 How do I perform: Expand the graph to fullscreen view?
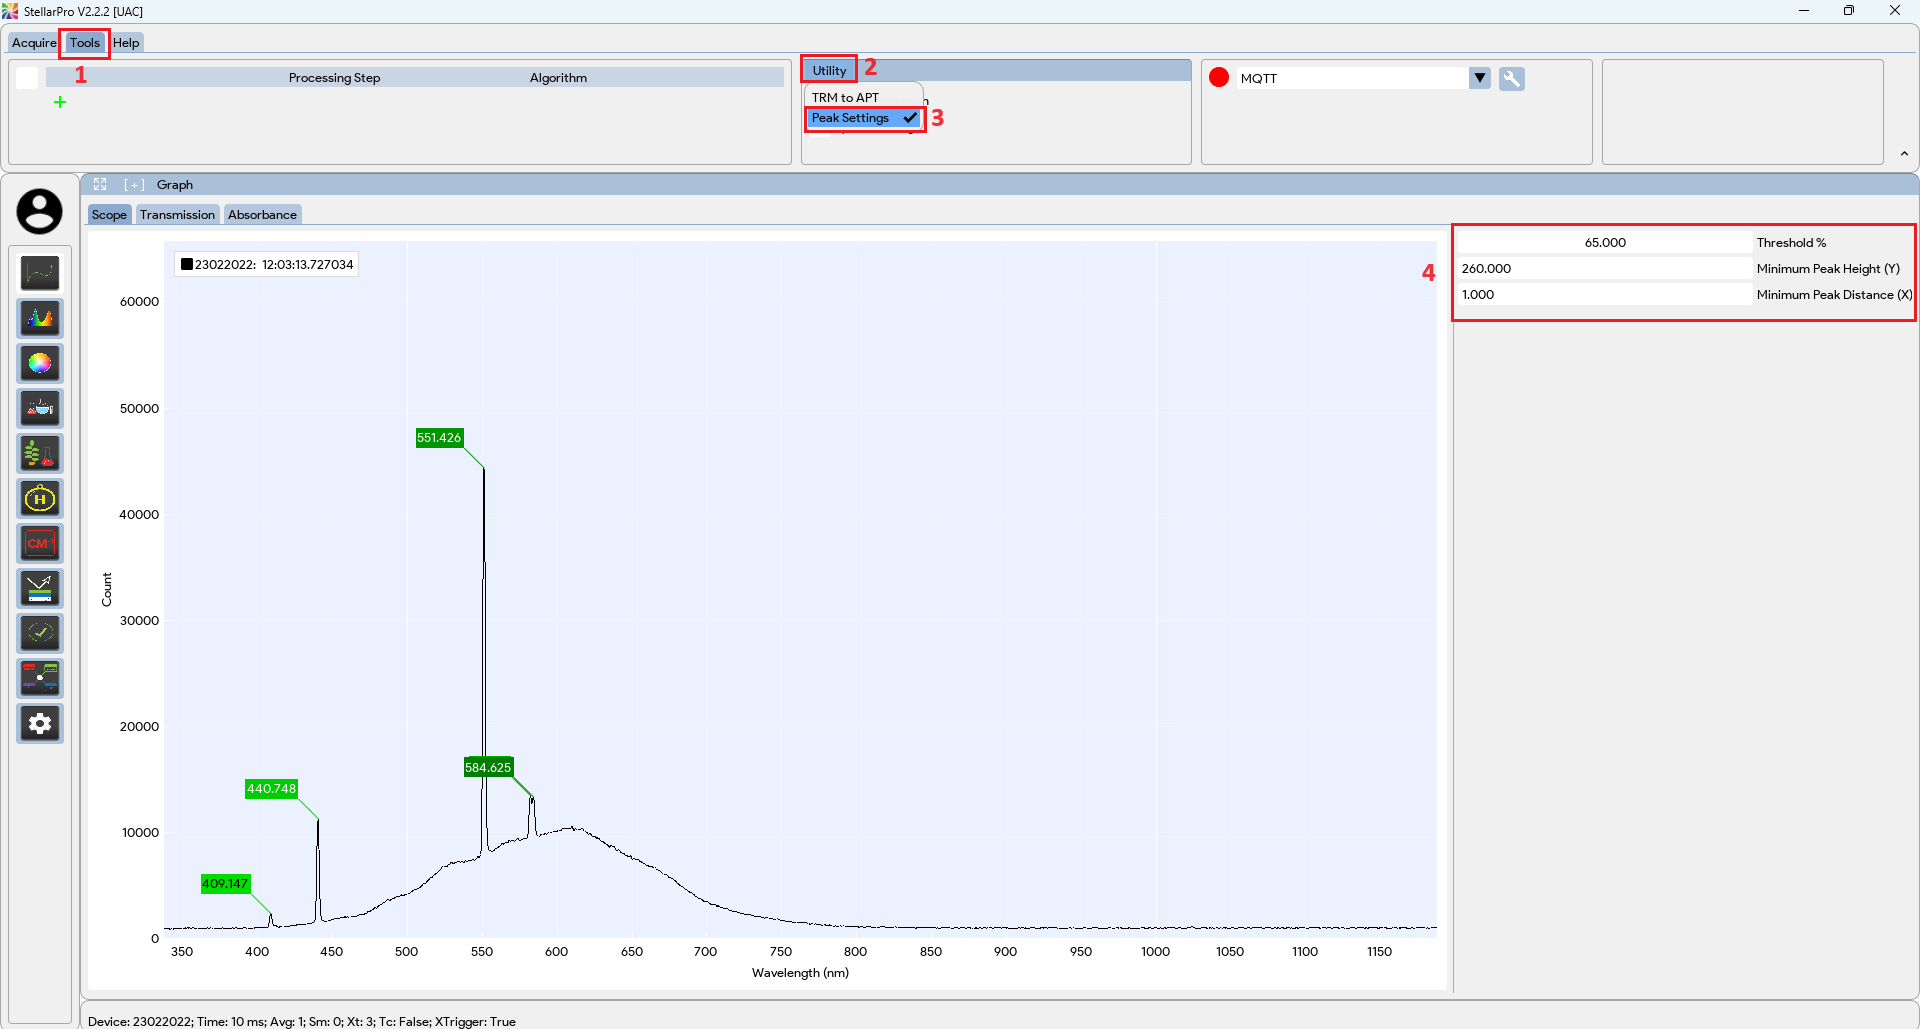pyautogui.click(x=100, y=184)
